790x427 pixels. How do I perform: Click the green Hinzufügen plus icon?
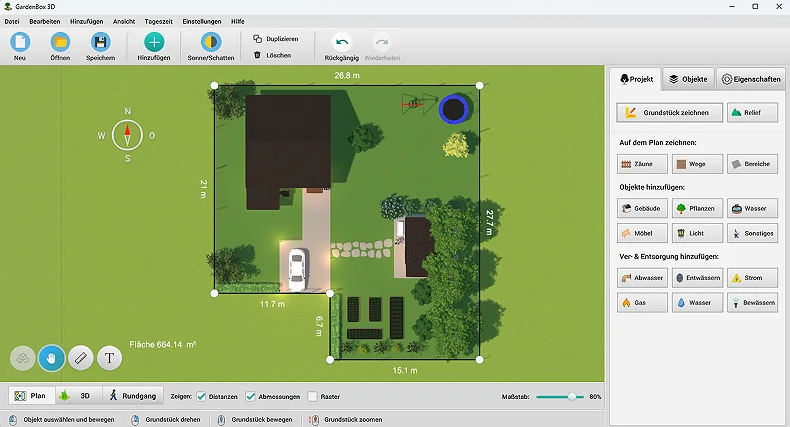click(x=154, y=42)
